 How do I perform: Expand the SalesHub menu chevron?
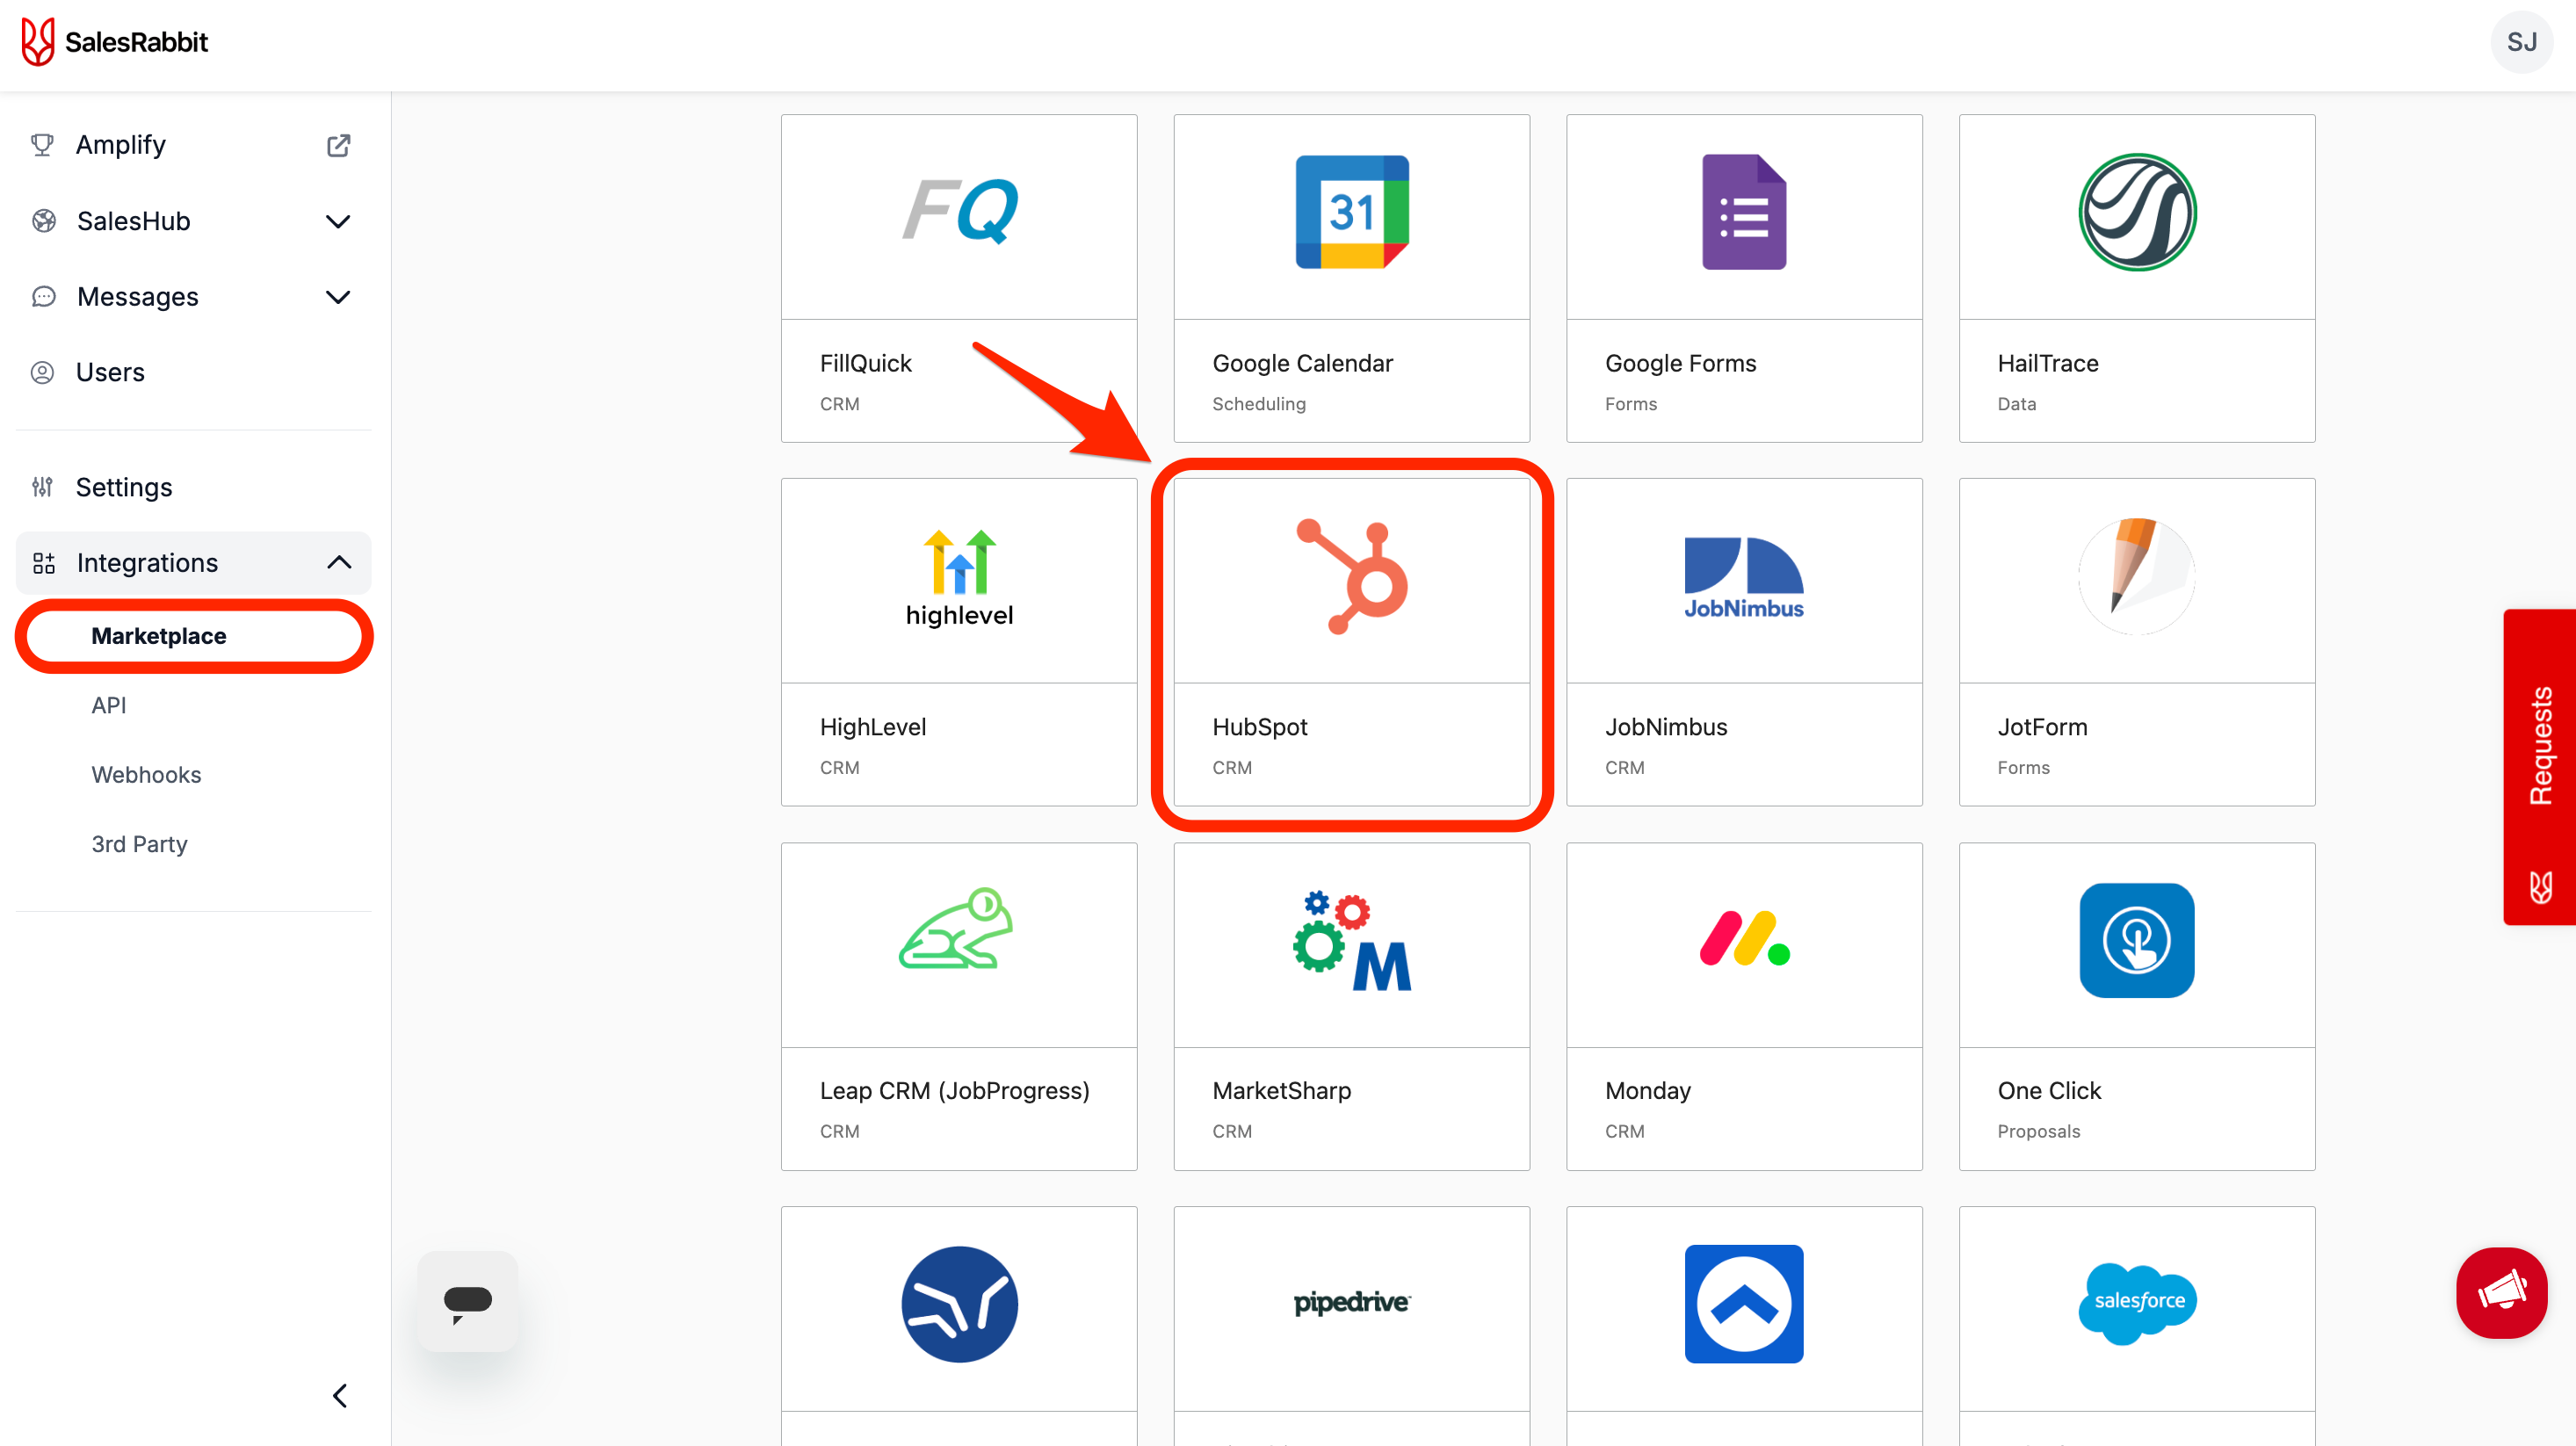tap(338, 221)
